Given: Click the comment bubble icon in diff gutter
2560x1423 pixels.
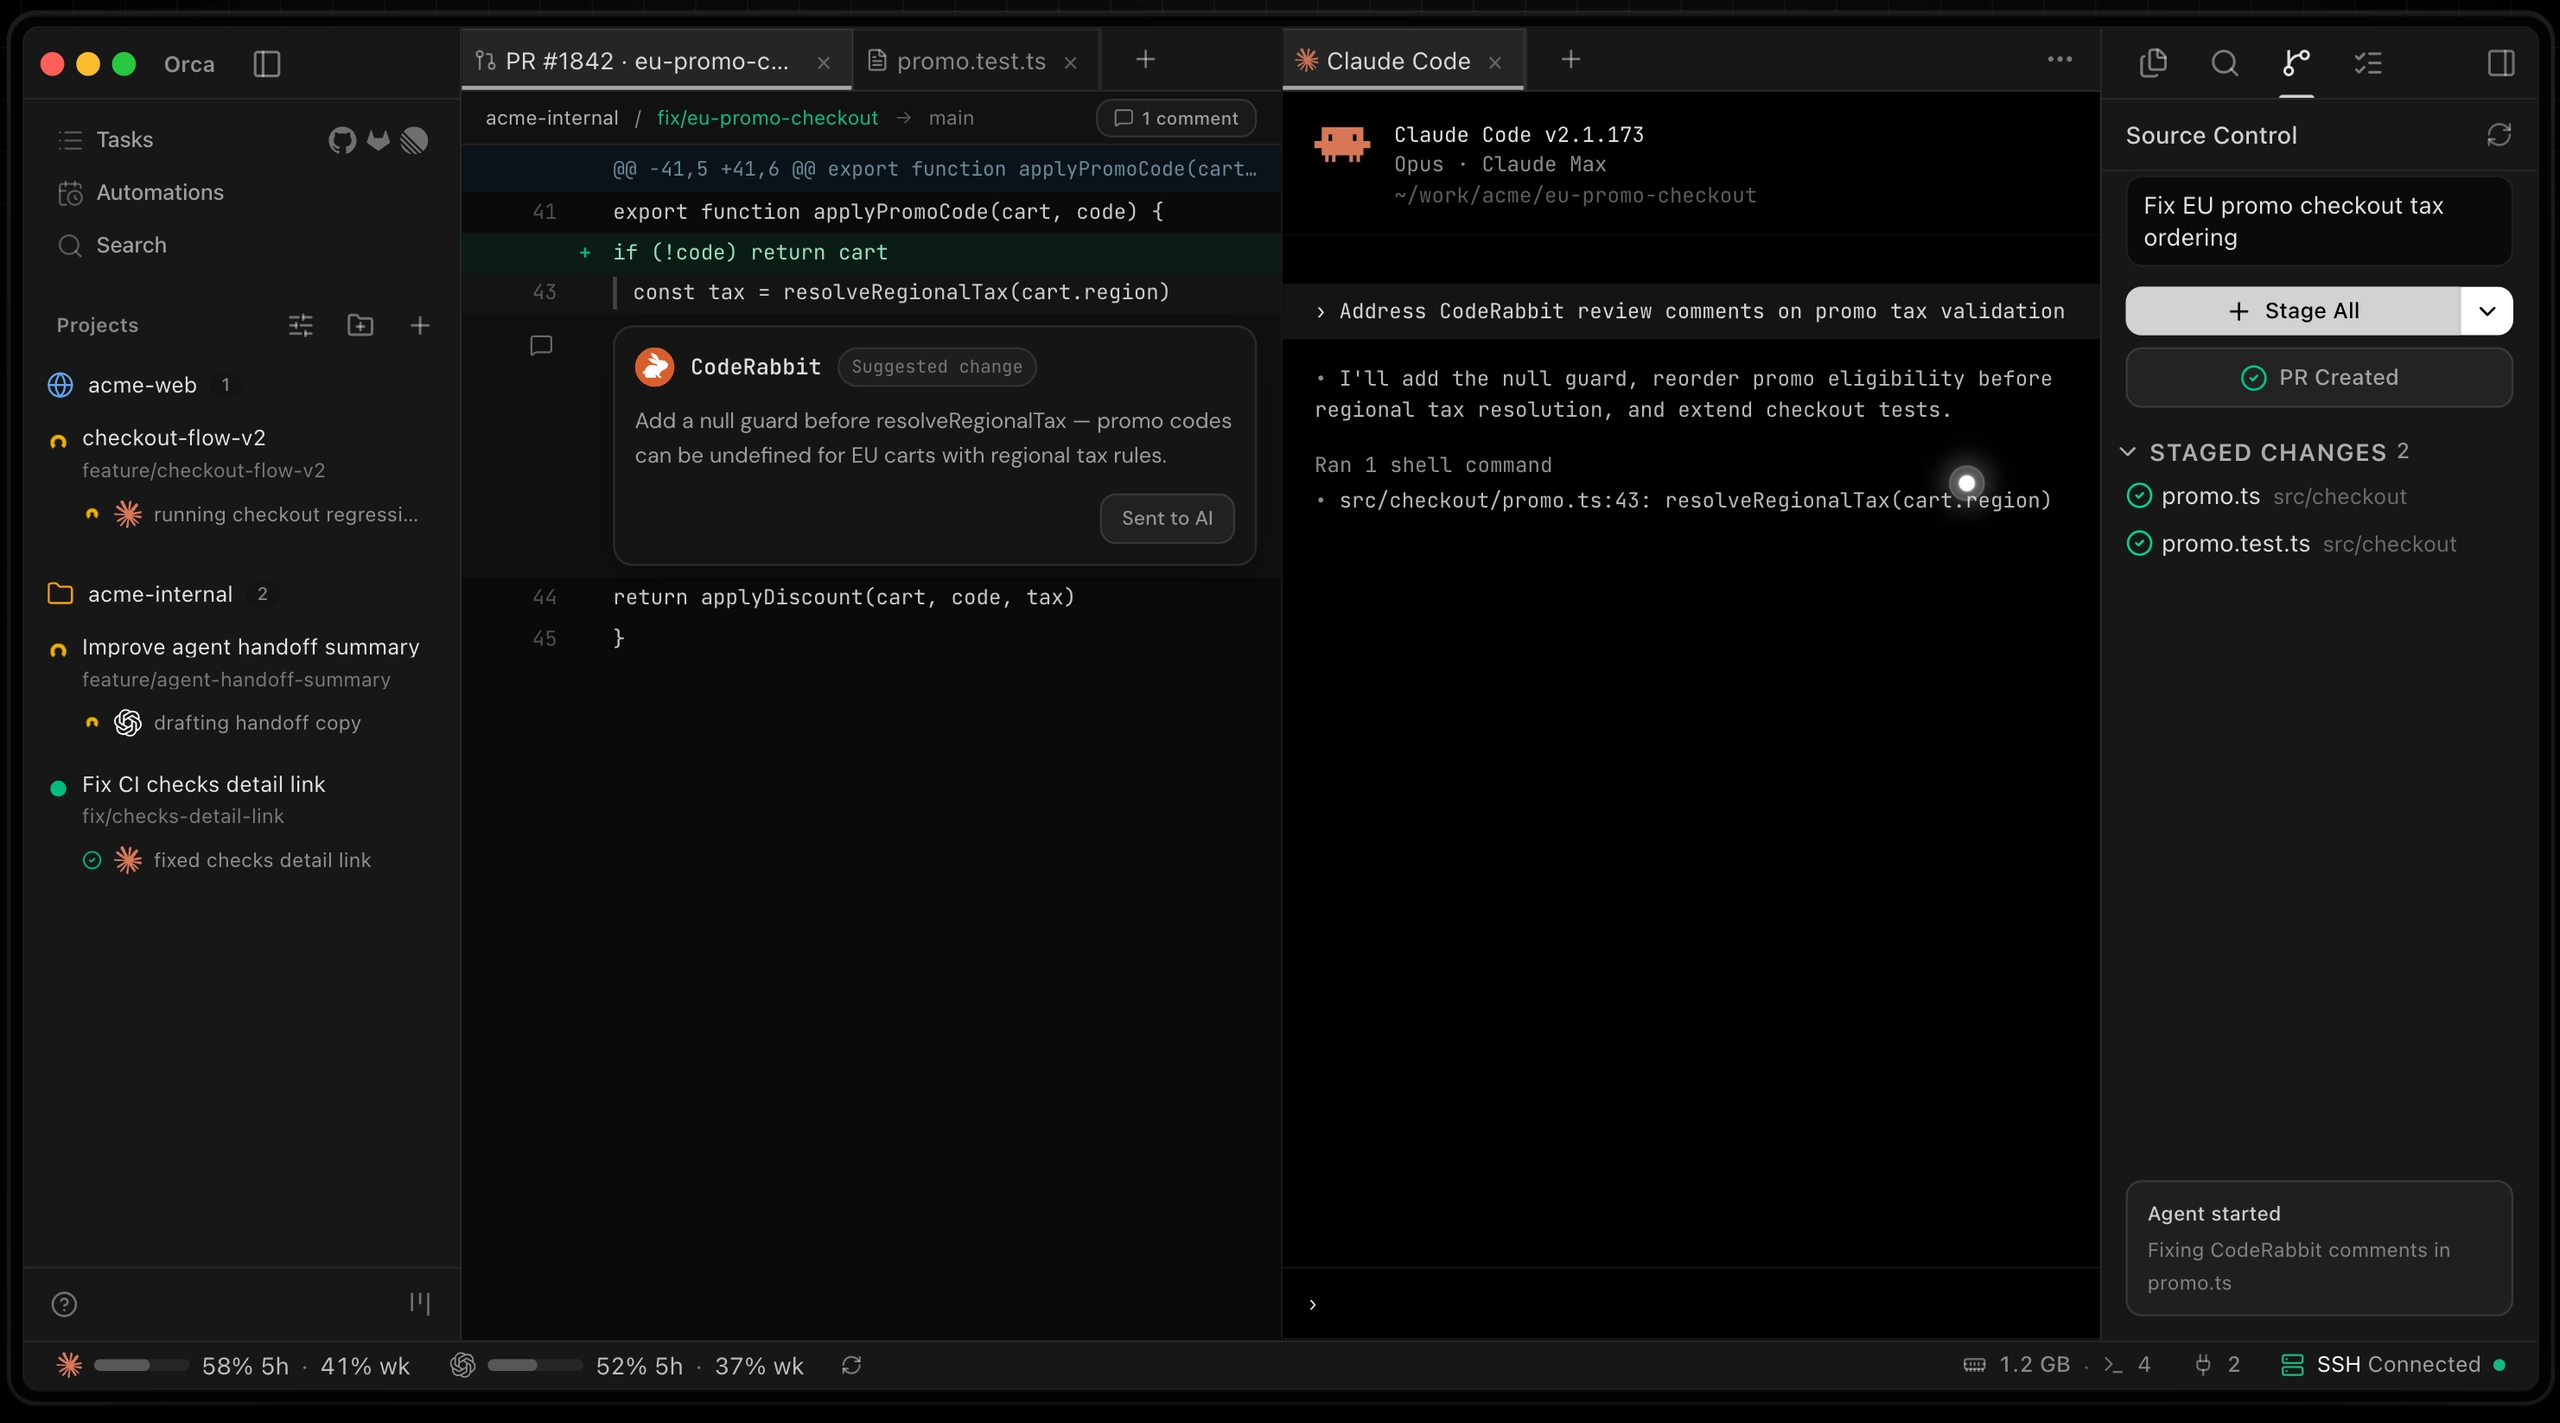Looking at the screenshot, I should coord(541,346).
